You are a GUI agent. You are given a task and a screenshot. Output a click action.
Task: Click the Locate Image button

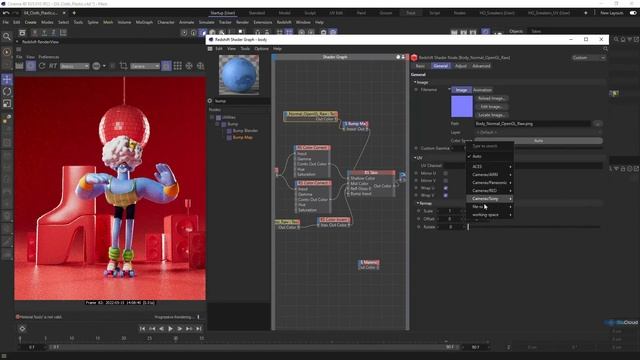491,115
